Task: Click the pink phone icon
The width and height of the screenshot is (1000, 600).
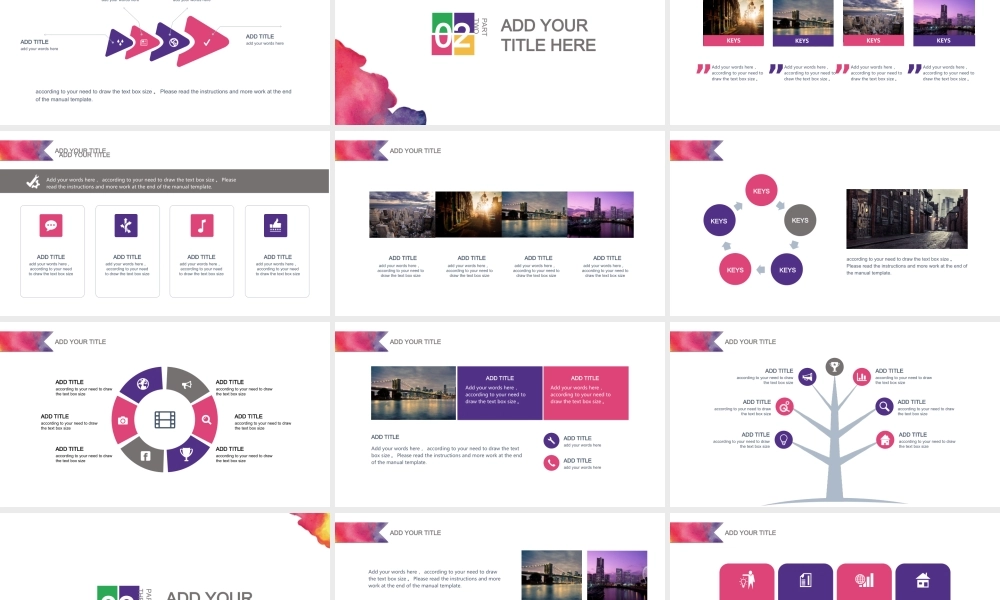Action: [551, 462]
